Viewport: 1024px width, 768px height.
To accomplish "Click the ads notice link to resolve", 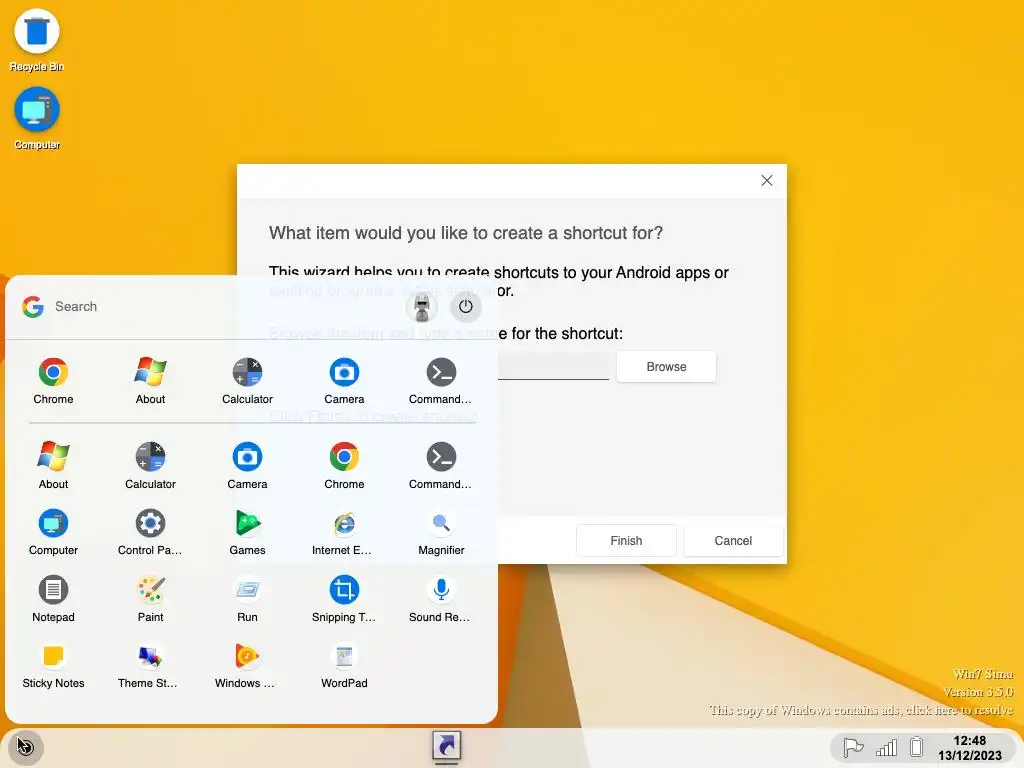I will pyautogui.click(x=861, y=710).
